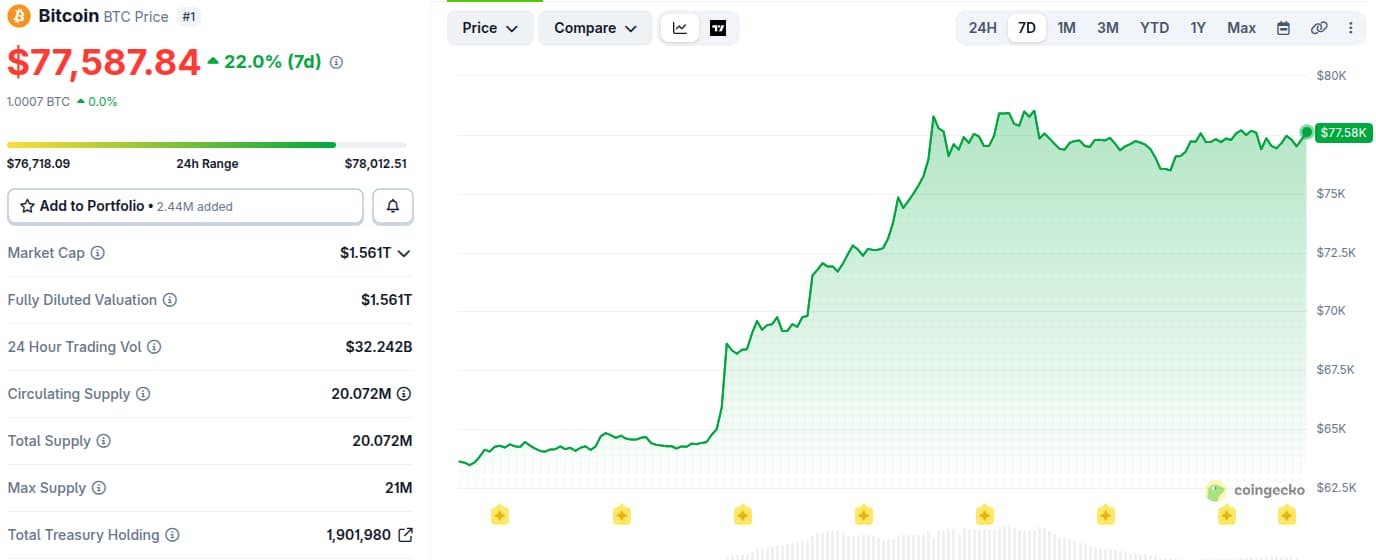
Task: Click the last yellow news marker below chart
Action: (x=1286, y=515)
